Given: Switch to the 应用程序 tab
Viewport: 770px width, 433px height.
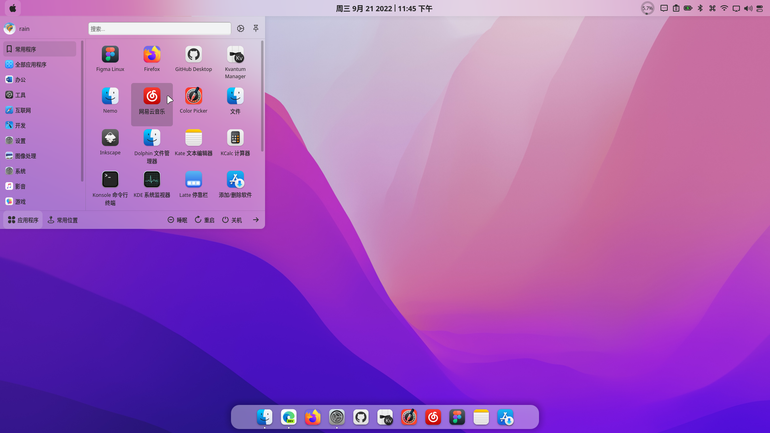Looking at the screenshot, I should (23, 220).
